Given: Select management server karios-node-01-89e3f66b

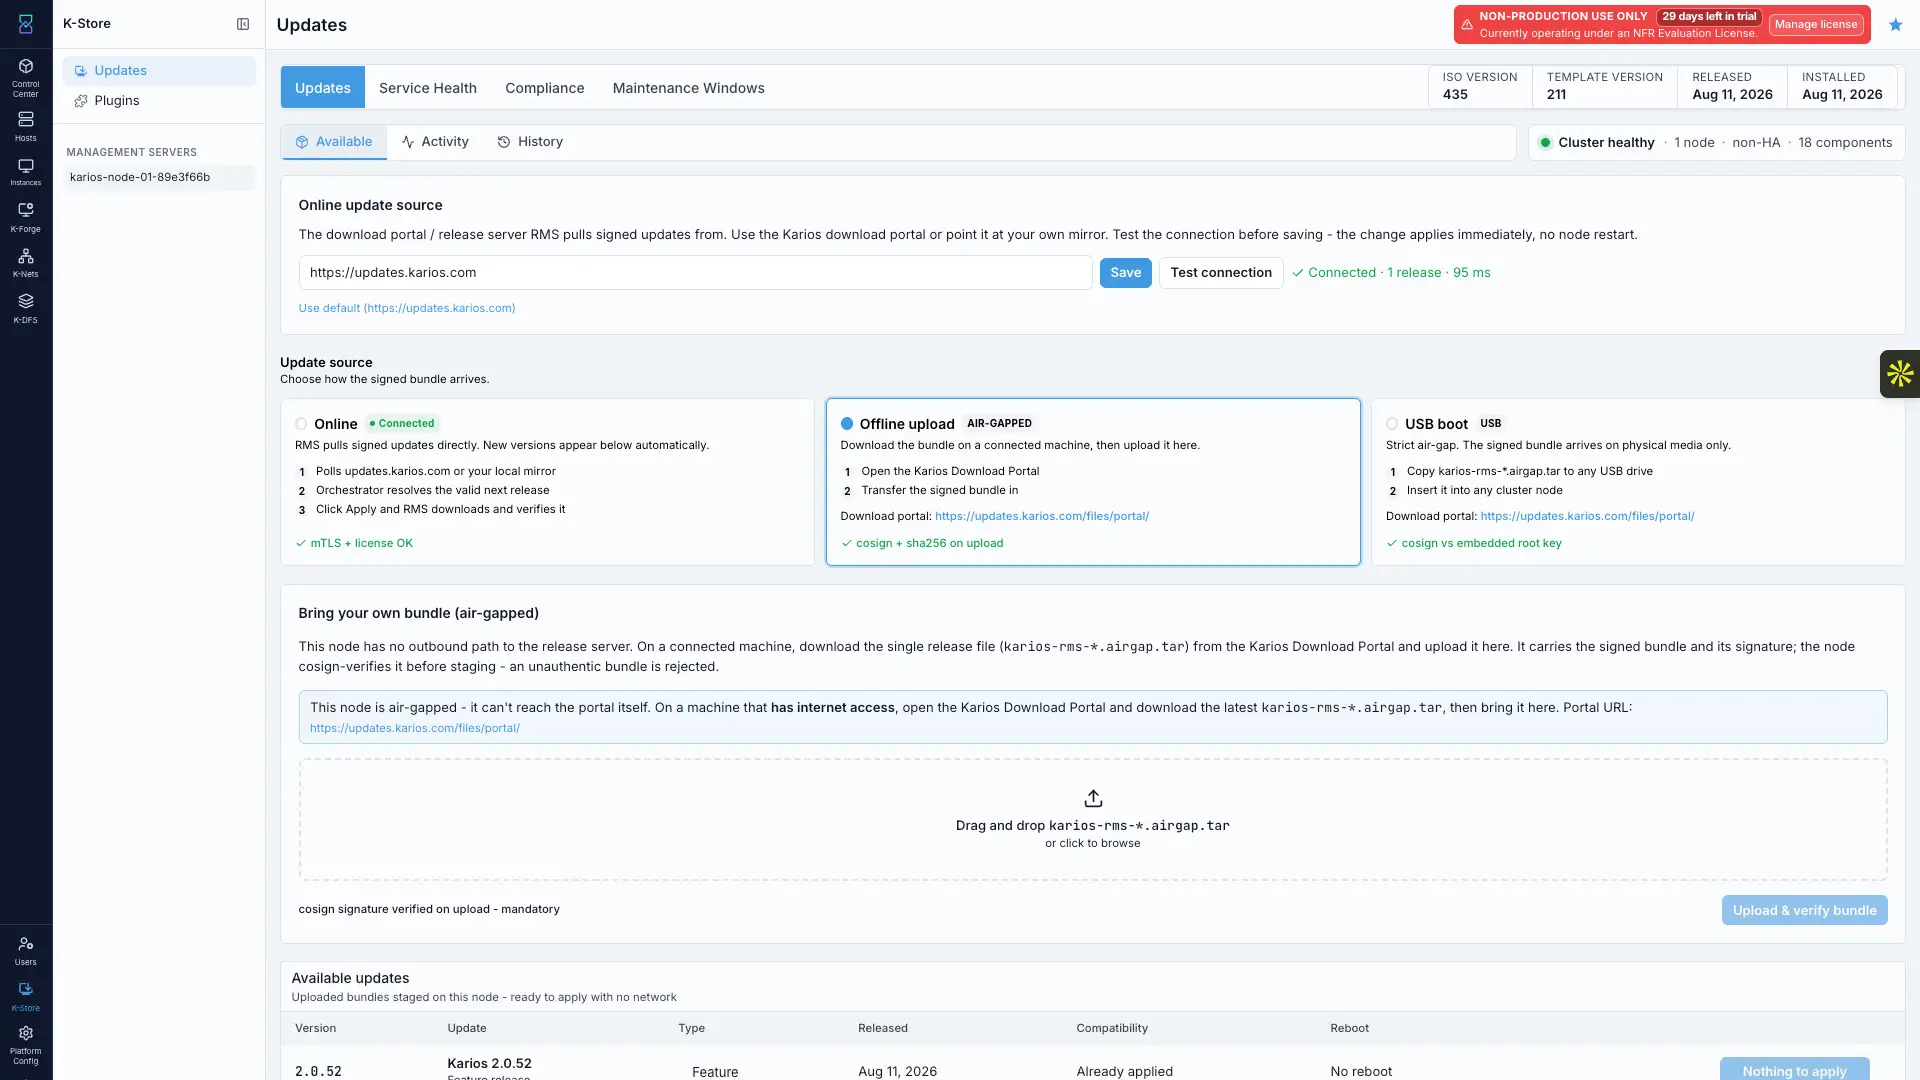Looking at the screenshot, I should click(x=159, y=177).
